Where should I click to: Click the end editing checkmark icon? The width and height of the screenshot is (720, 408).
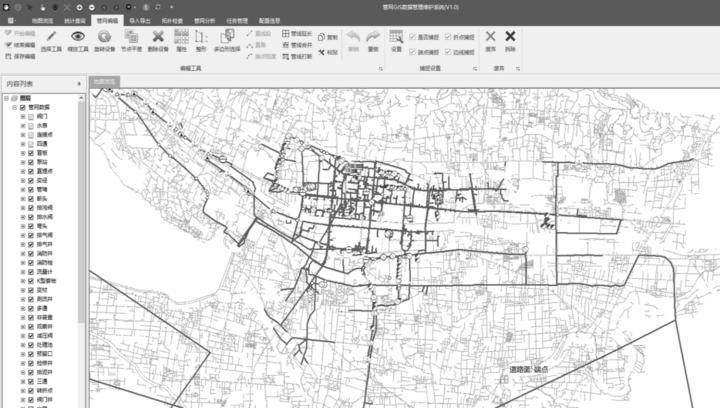point(8,45)
